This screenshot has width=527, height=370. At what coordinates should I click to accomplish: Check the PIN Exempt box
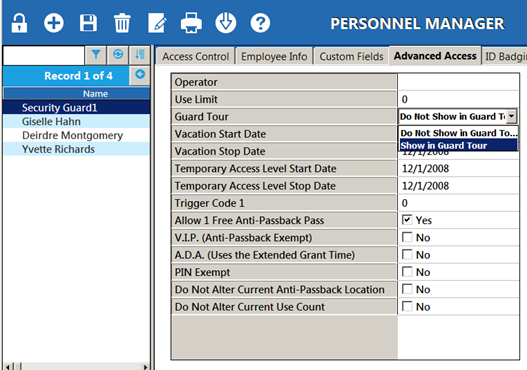tap(407, 272)
